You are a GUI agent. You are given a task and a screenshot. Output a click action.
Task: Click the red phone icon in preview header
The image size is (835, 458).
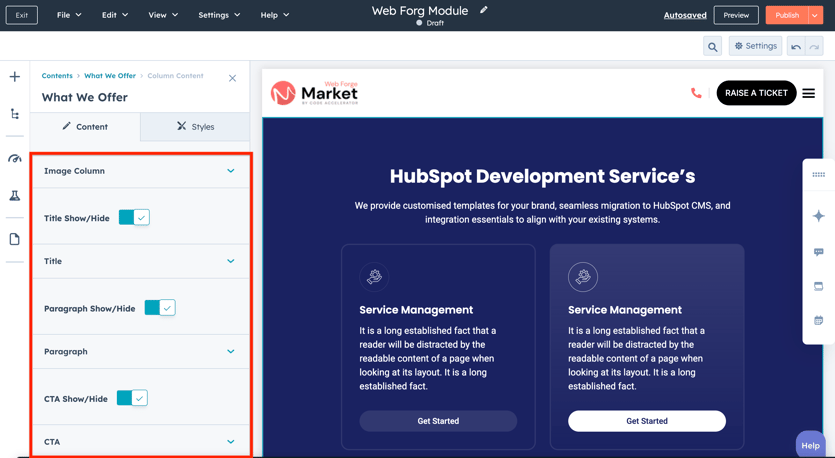coord(696,93)
